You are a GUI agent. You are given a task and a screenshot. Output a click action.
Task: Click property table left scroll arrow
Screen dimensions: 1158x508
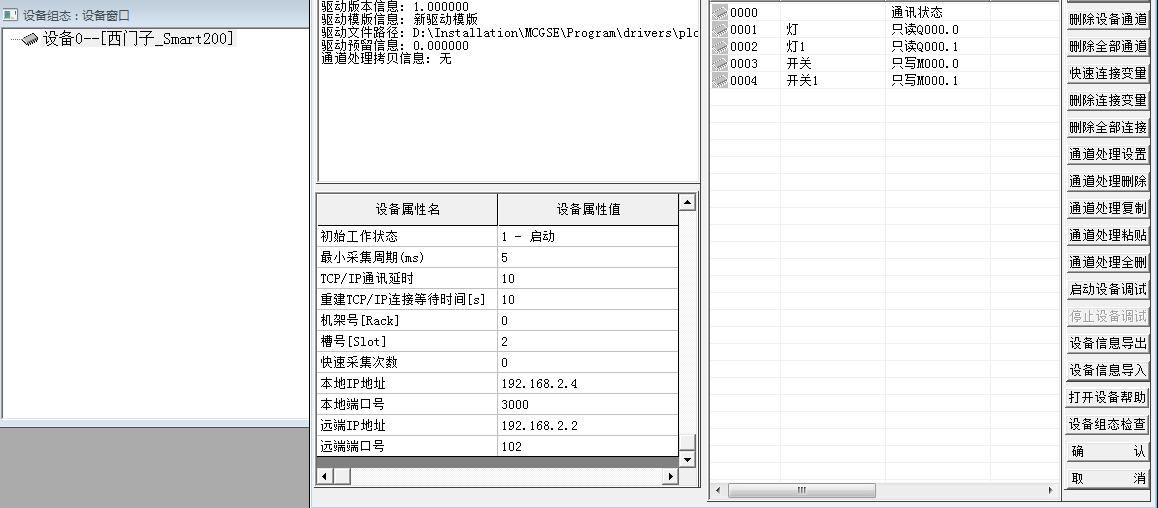coord(324,476)
